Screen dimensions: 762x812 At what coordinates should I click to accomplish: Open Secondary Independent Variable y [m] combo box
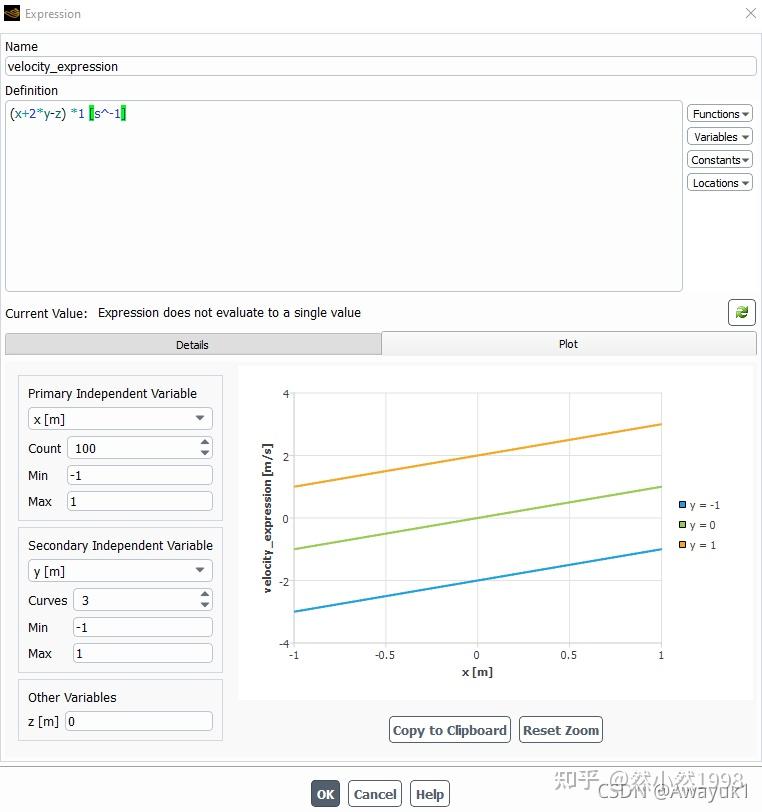click(120, 571)
